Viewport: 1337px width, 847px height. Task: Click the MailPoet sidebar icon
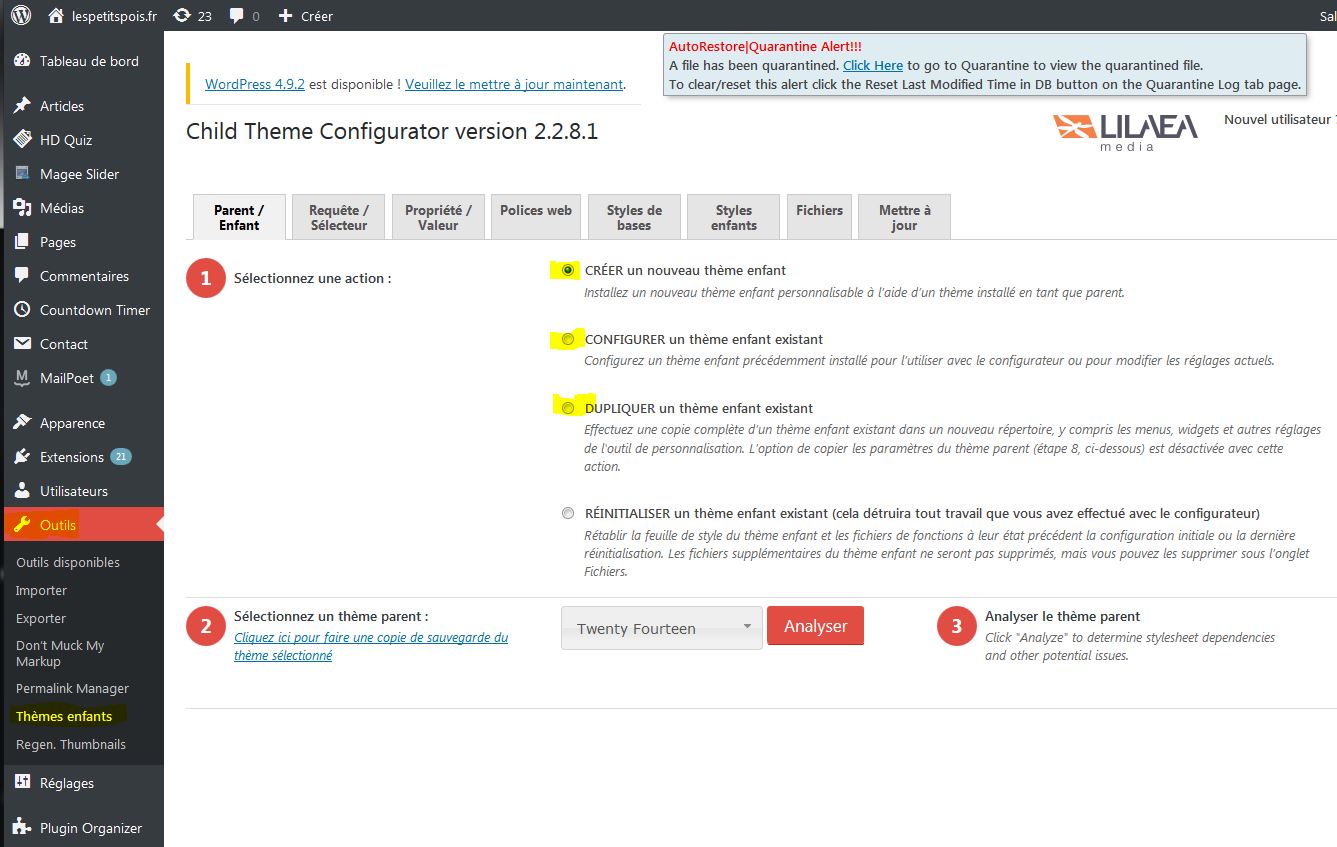[x=22, y=378]
